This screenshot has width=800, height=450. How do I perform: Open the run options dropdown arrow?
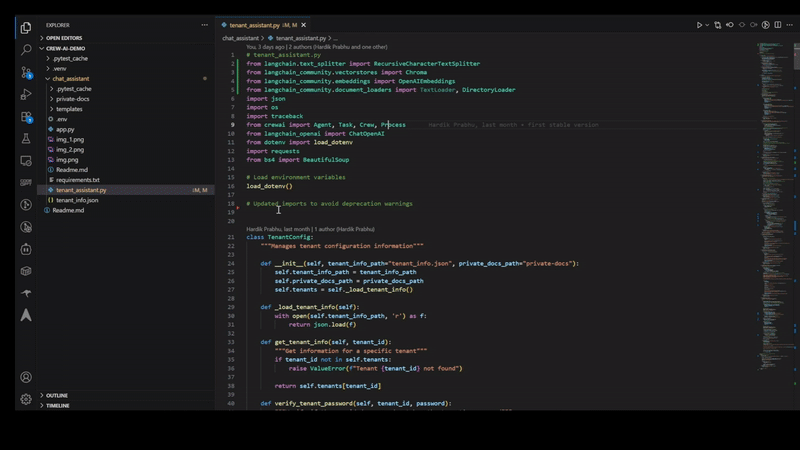[x=707, y=25]
